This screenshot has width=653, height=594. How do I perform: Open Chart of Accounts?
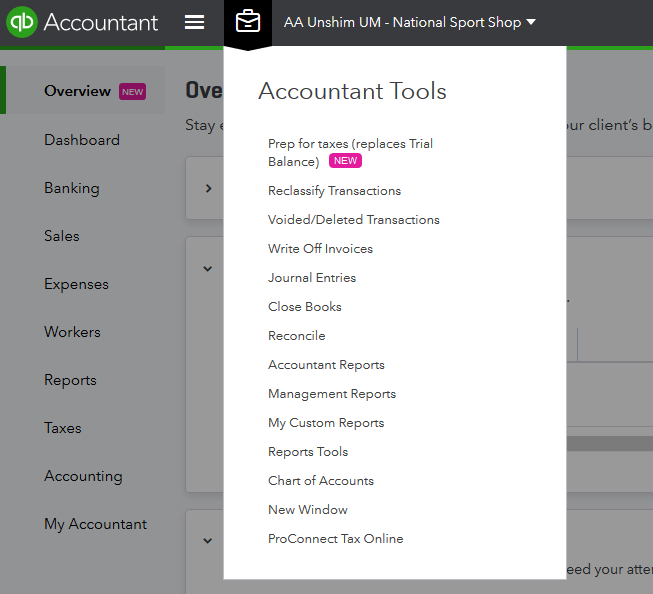tap(321, 481)
